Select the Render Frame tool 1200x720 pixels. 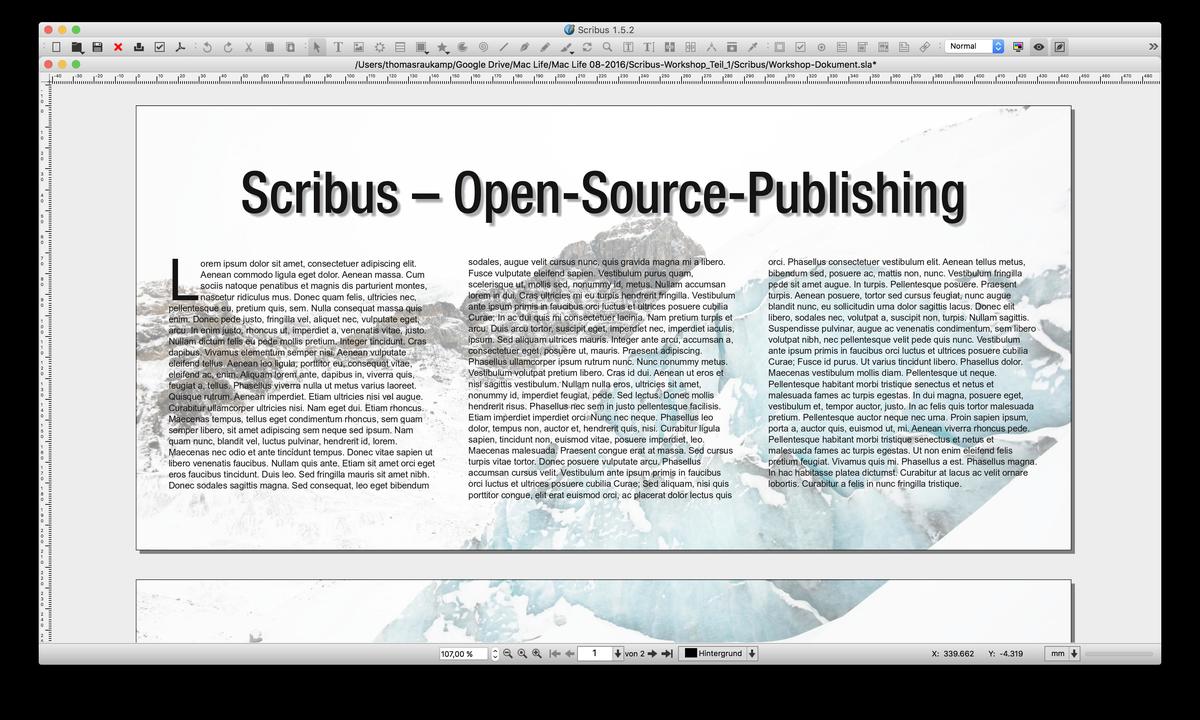(380, 47)
